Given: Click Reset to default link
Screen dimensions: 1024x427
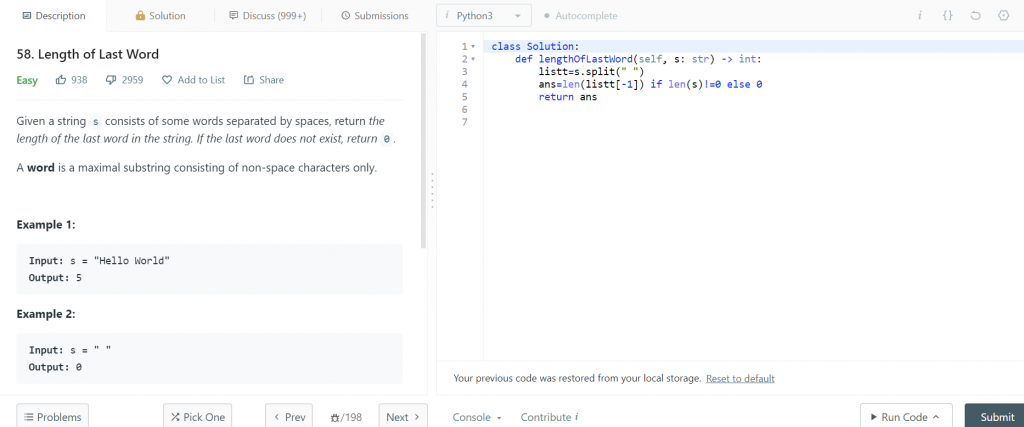Looking at the screenshot, I should pos(740,379).
